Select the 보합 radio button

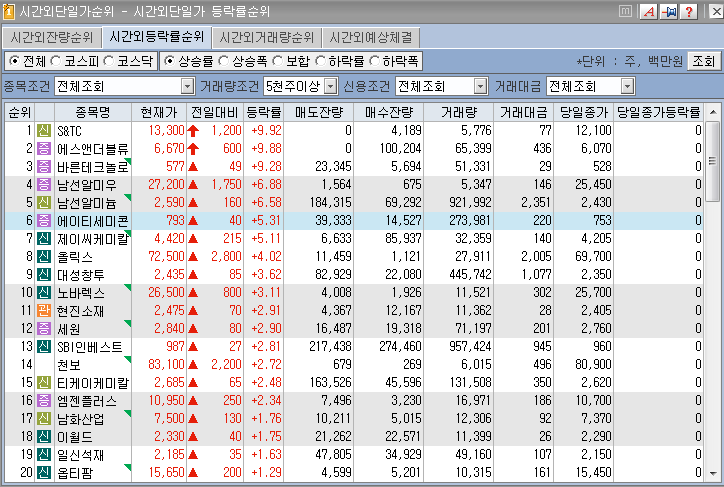(278, 61)
